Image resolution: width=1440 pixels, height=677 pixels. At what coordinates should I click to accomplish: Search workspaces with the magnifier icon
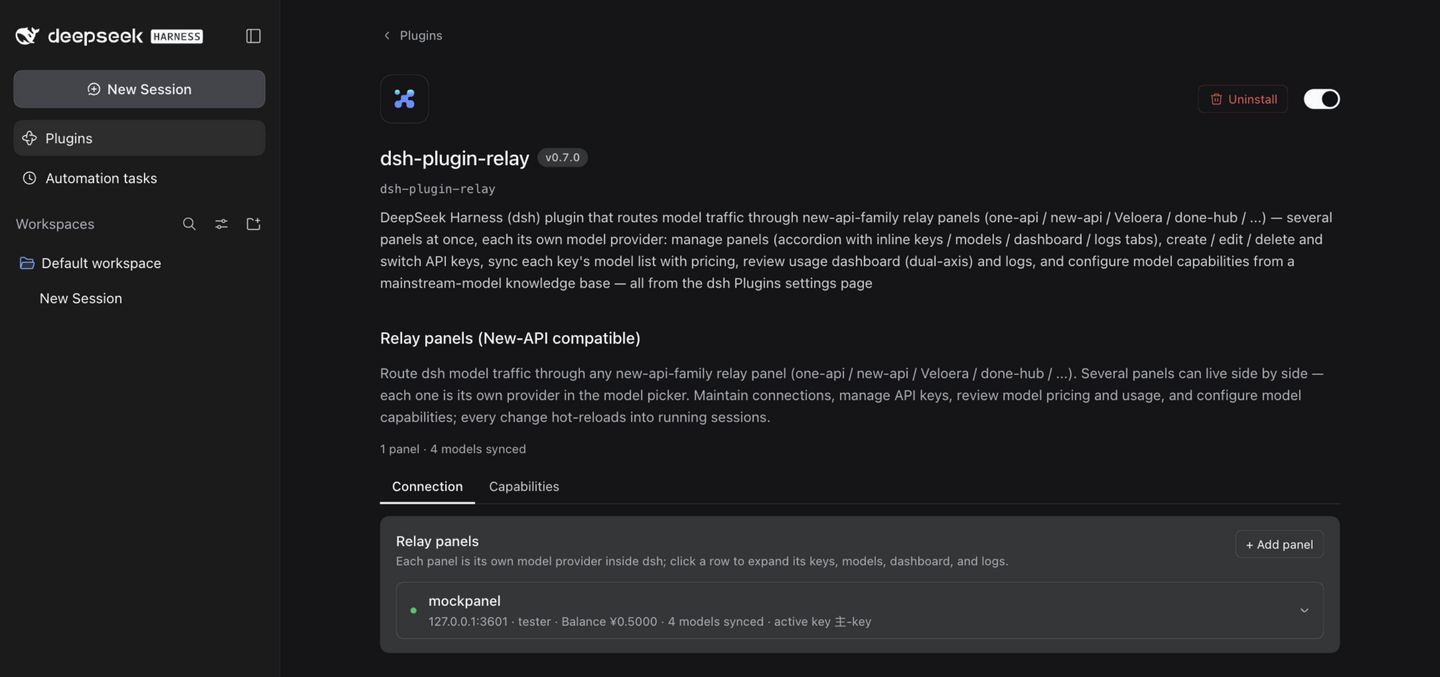tap(189, 224)
